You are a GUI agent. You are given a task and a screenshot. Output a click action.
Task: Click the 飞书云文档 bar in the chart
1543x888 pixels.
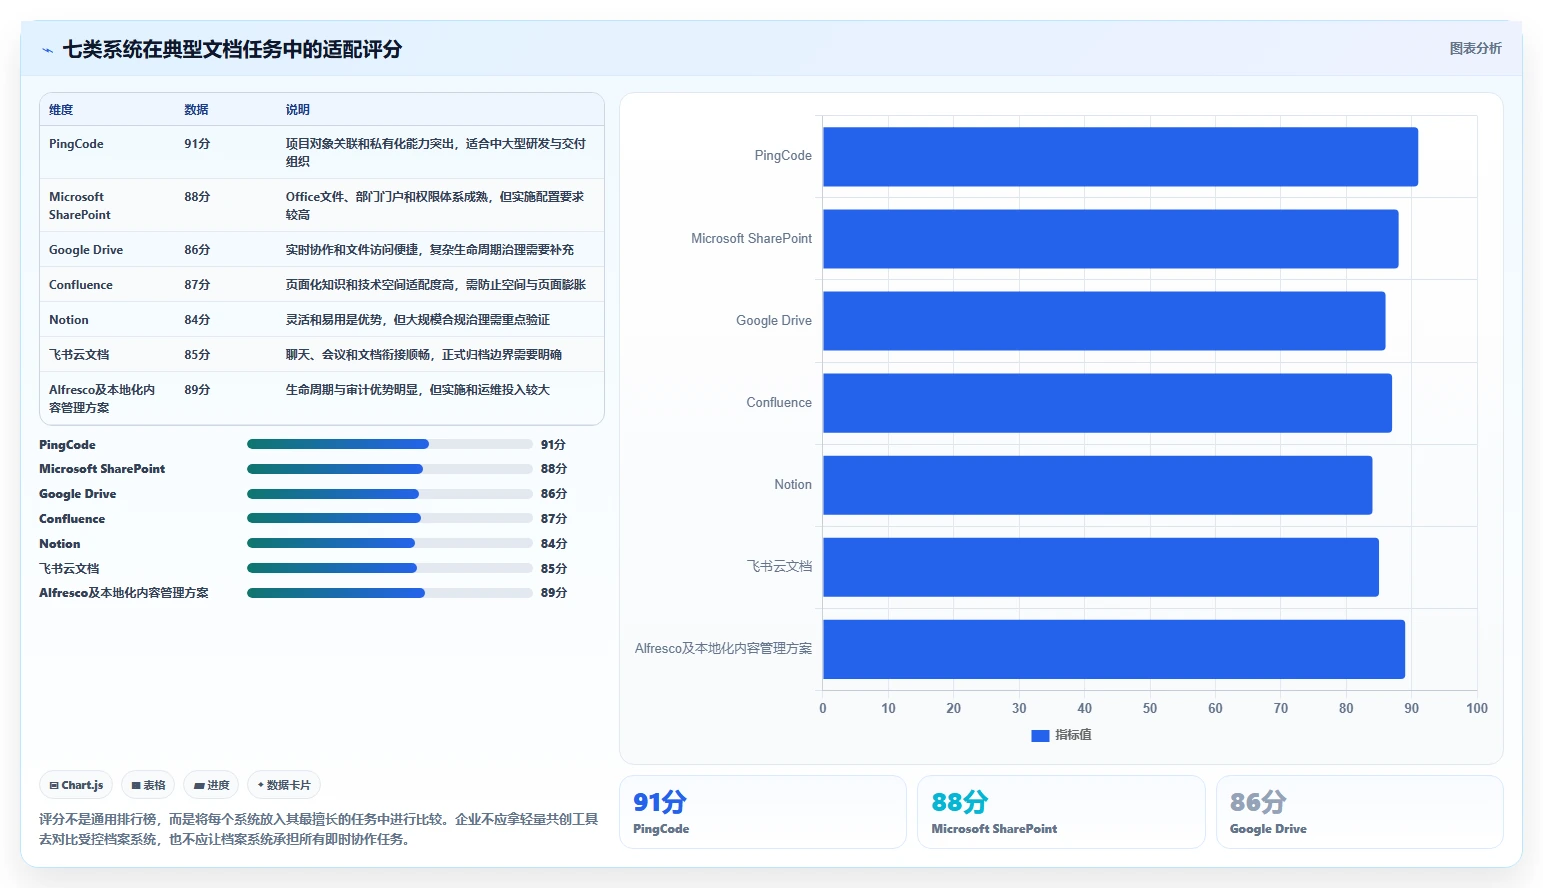[1101, 567]
